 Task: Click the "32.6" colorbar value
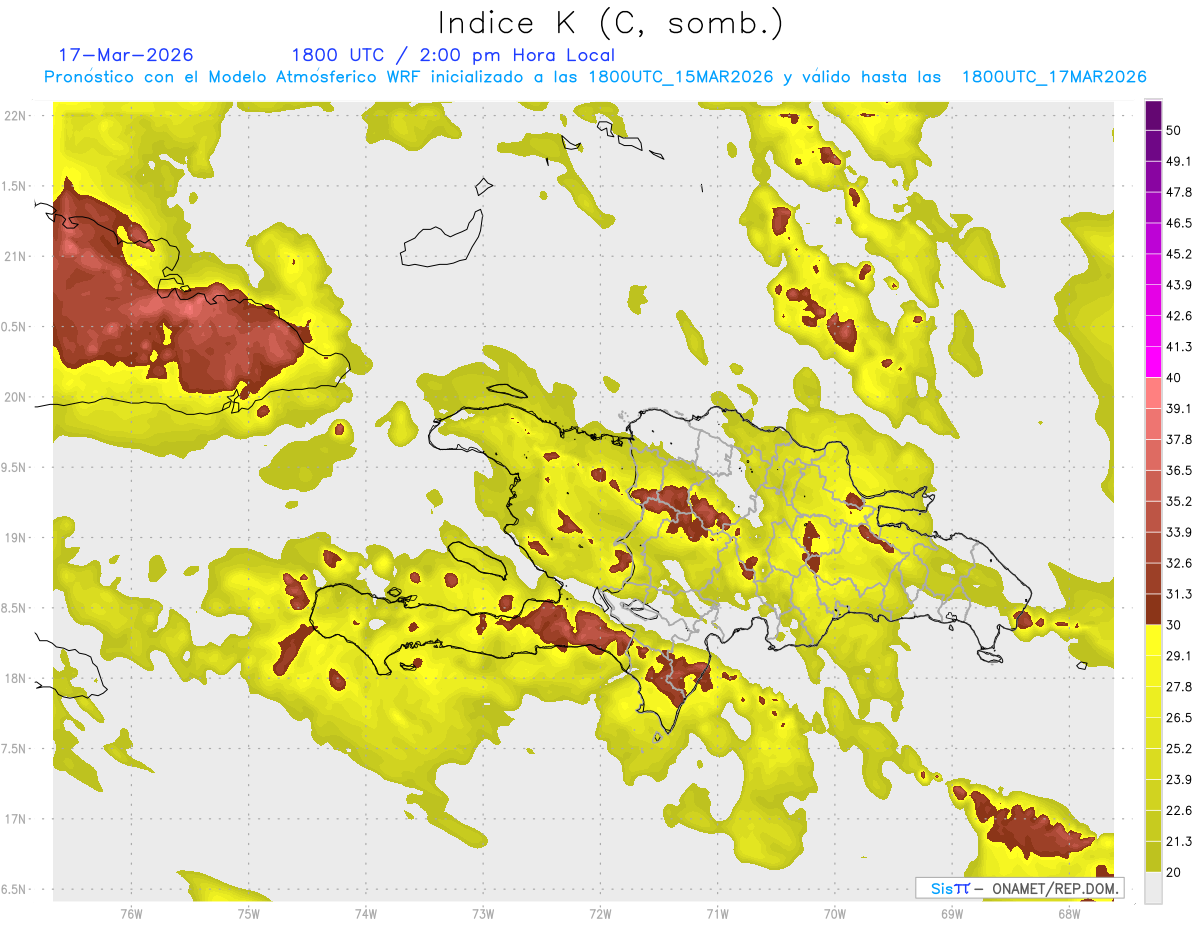pyautogui.click(x=1179, y=563)
